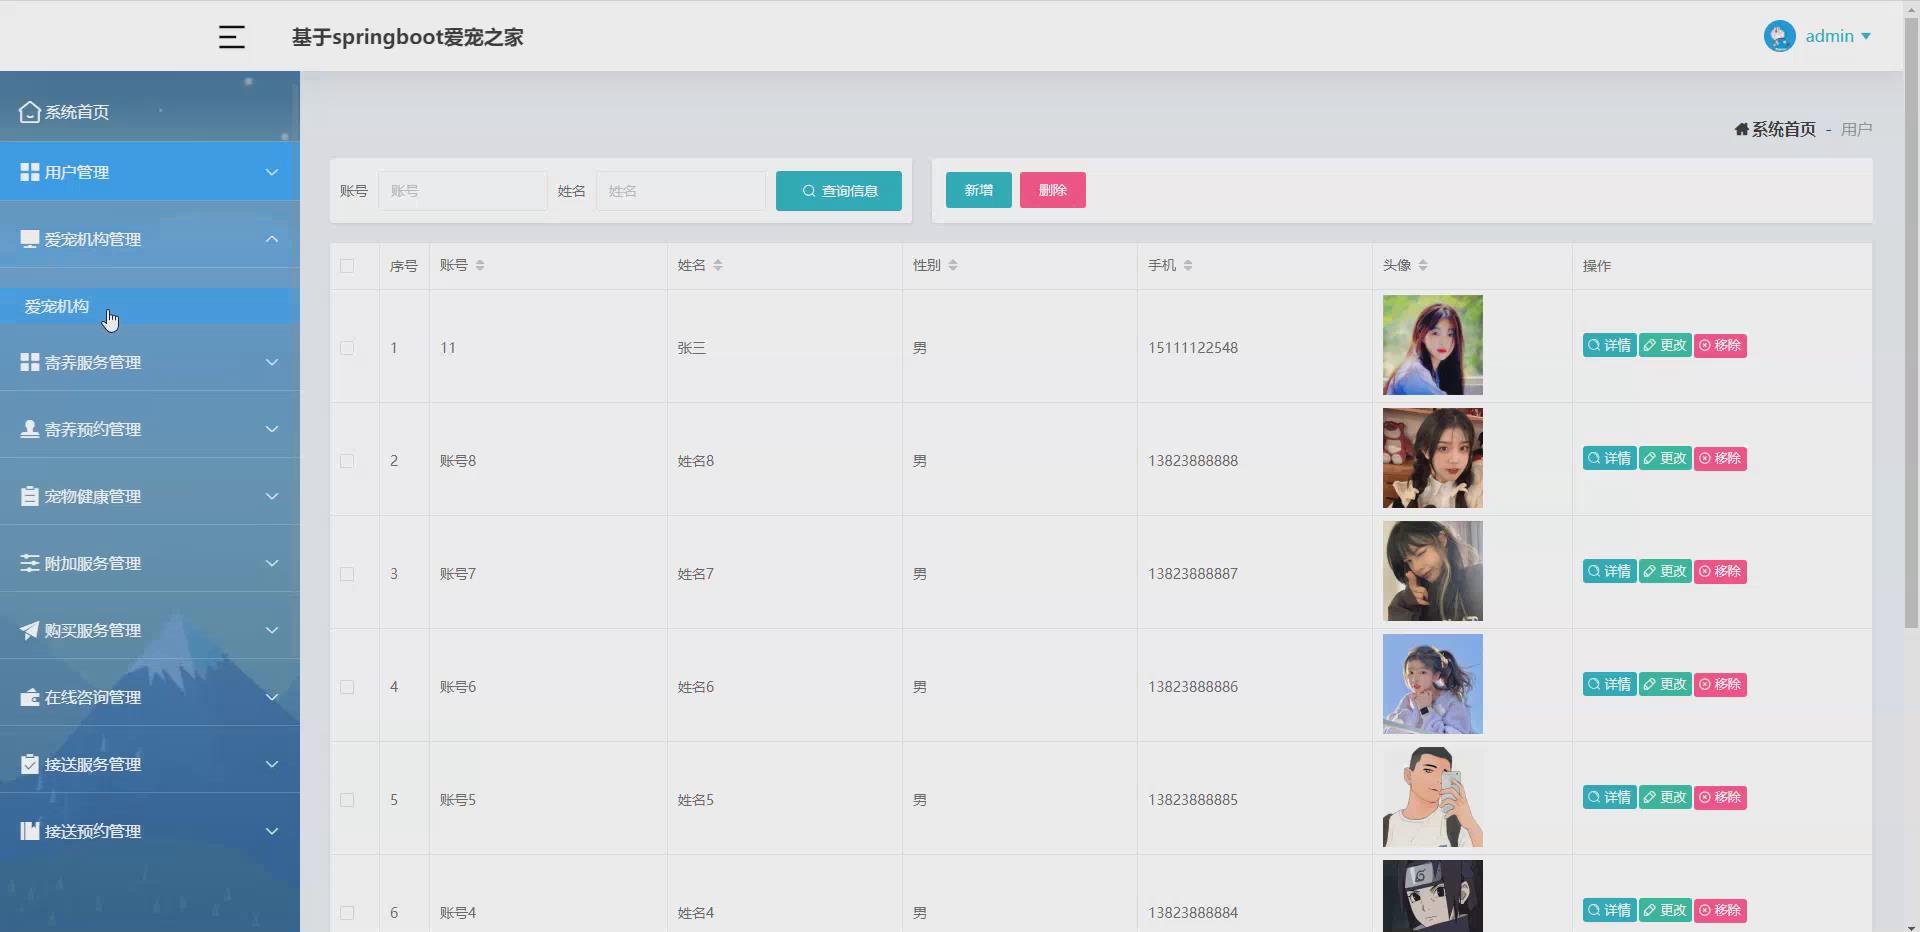Sort by 姓名 column arrows
The image size is (1920, 932).
tap(718, 265)
